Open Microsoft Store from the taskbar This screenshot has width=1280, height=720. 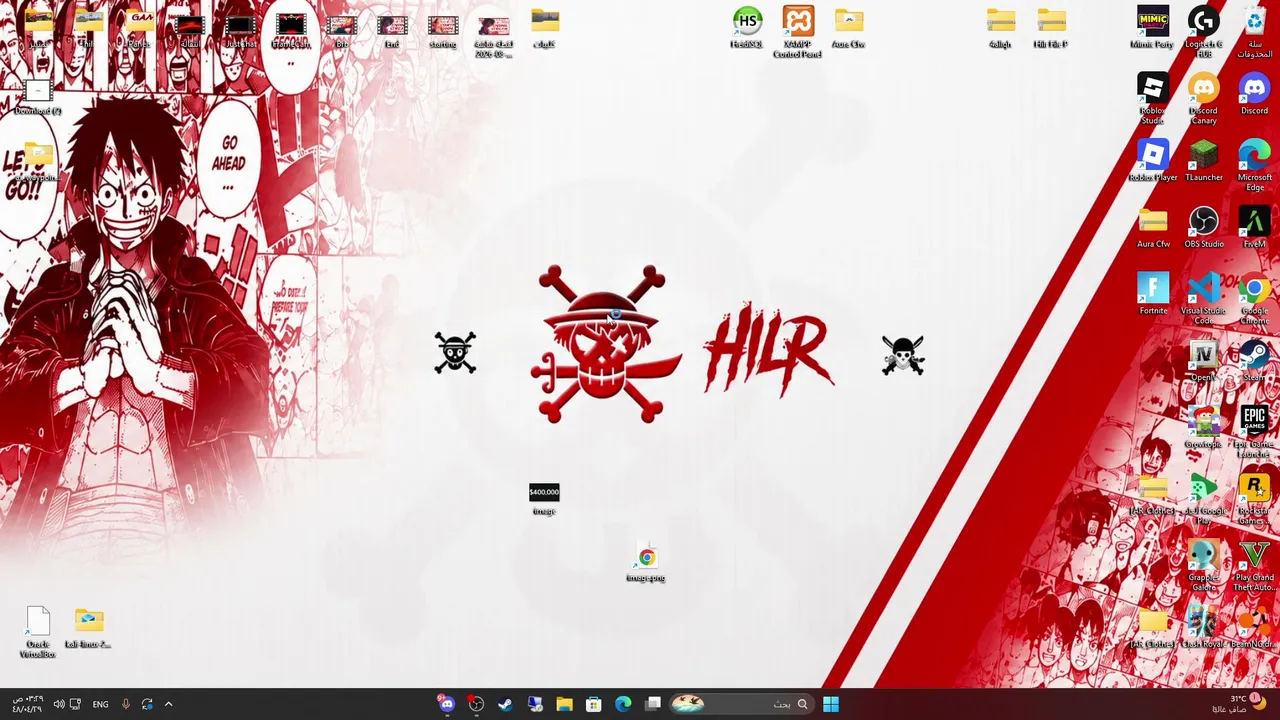(x=593, y=704)
